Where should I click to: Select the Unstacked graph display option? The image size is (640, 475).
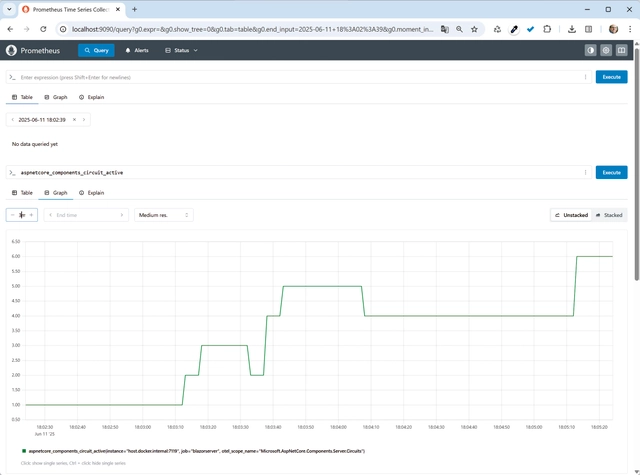coord(571,215)
